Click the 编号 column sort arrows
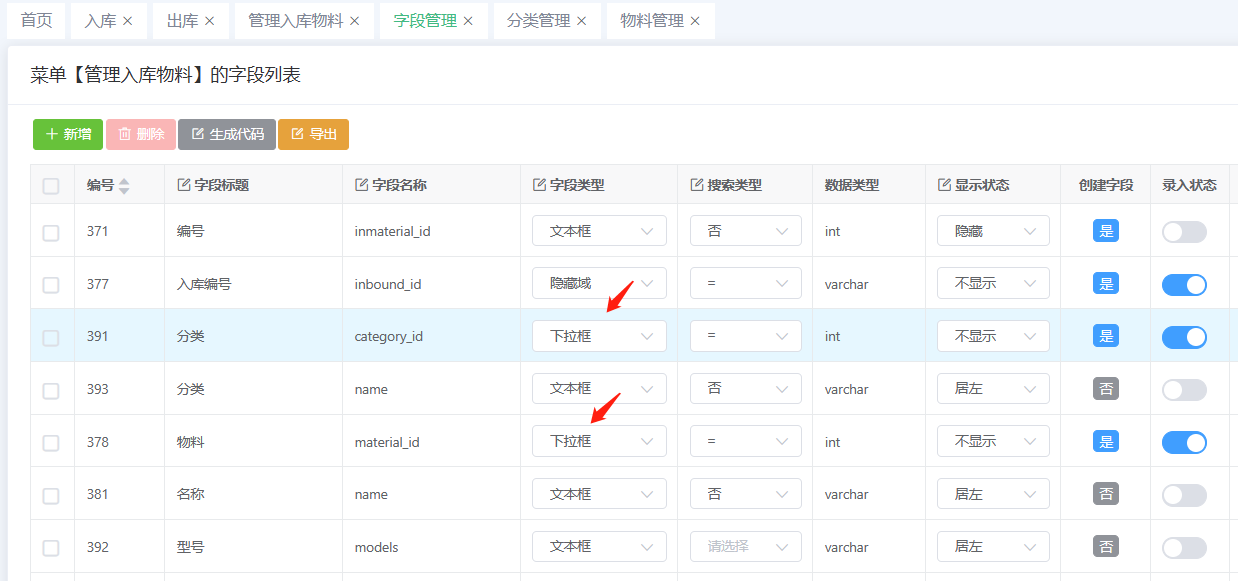This screenshot has width=1238, height=581. 124,185
